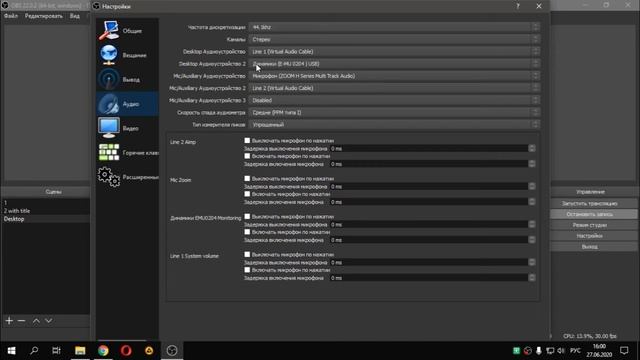
Task: Open Mic/Auxiliary device ZOOM H Series dropdown
Action: tap(394, 76)
